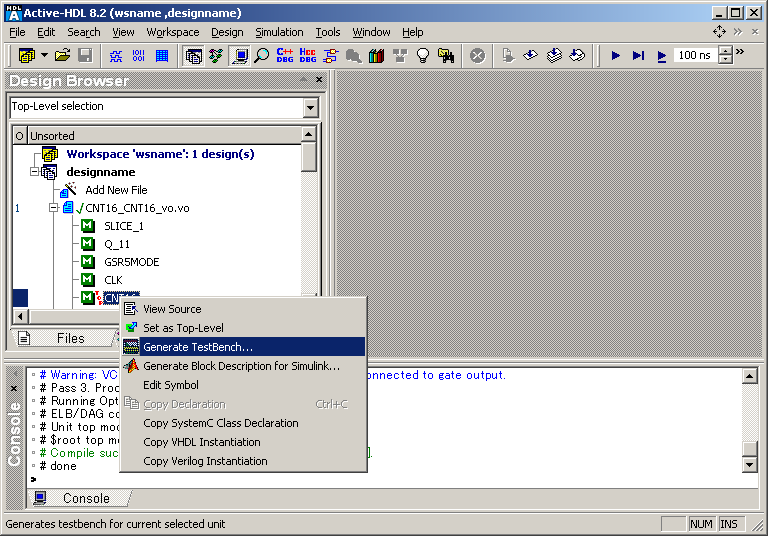Click the 100 ns time field

tap(696, 55)
